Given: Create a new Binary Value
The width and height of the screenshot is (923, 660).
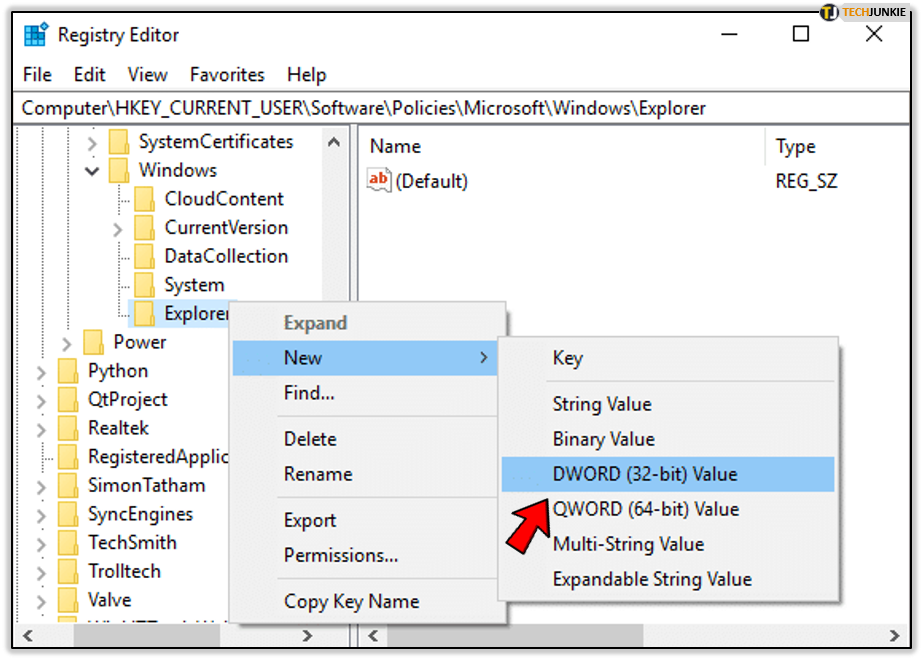Looking at the screenshot, I should pyautogui.click(x=668, y=439).
